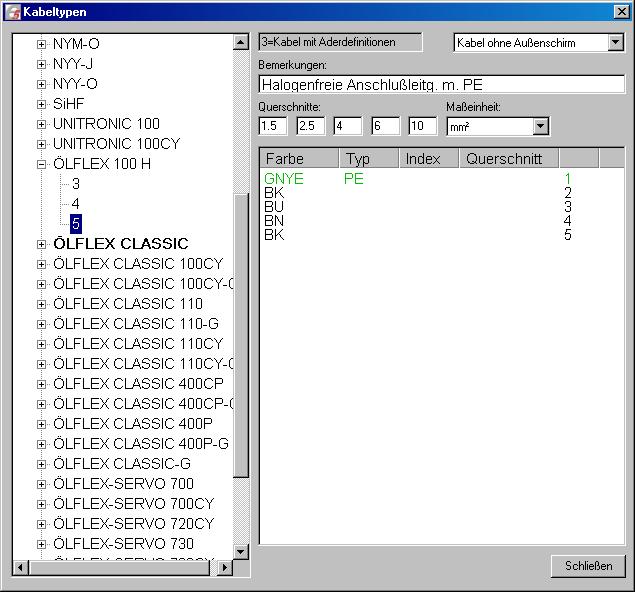
Task: Sort by the Querschnitt column header
Action: pyautogui.click(x=509, y=158)
